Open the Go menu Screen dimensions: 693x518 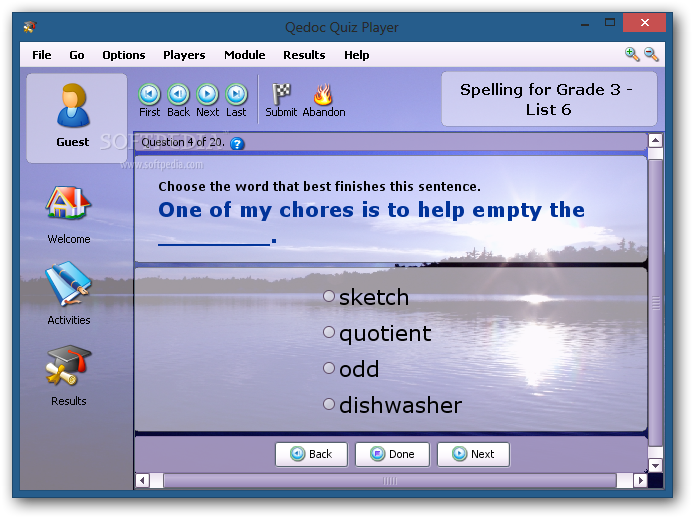77,55
